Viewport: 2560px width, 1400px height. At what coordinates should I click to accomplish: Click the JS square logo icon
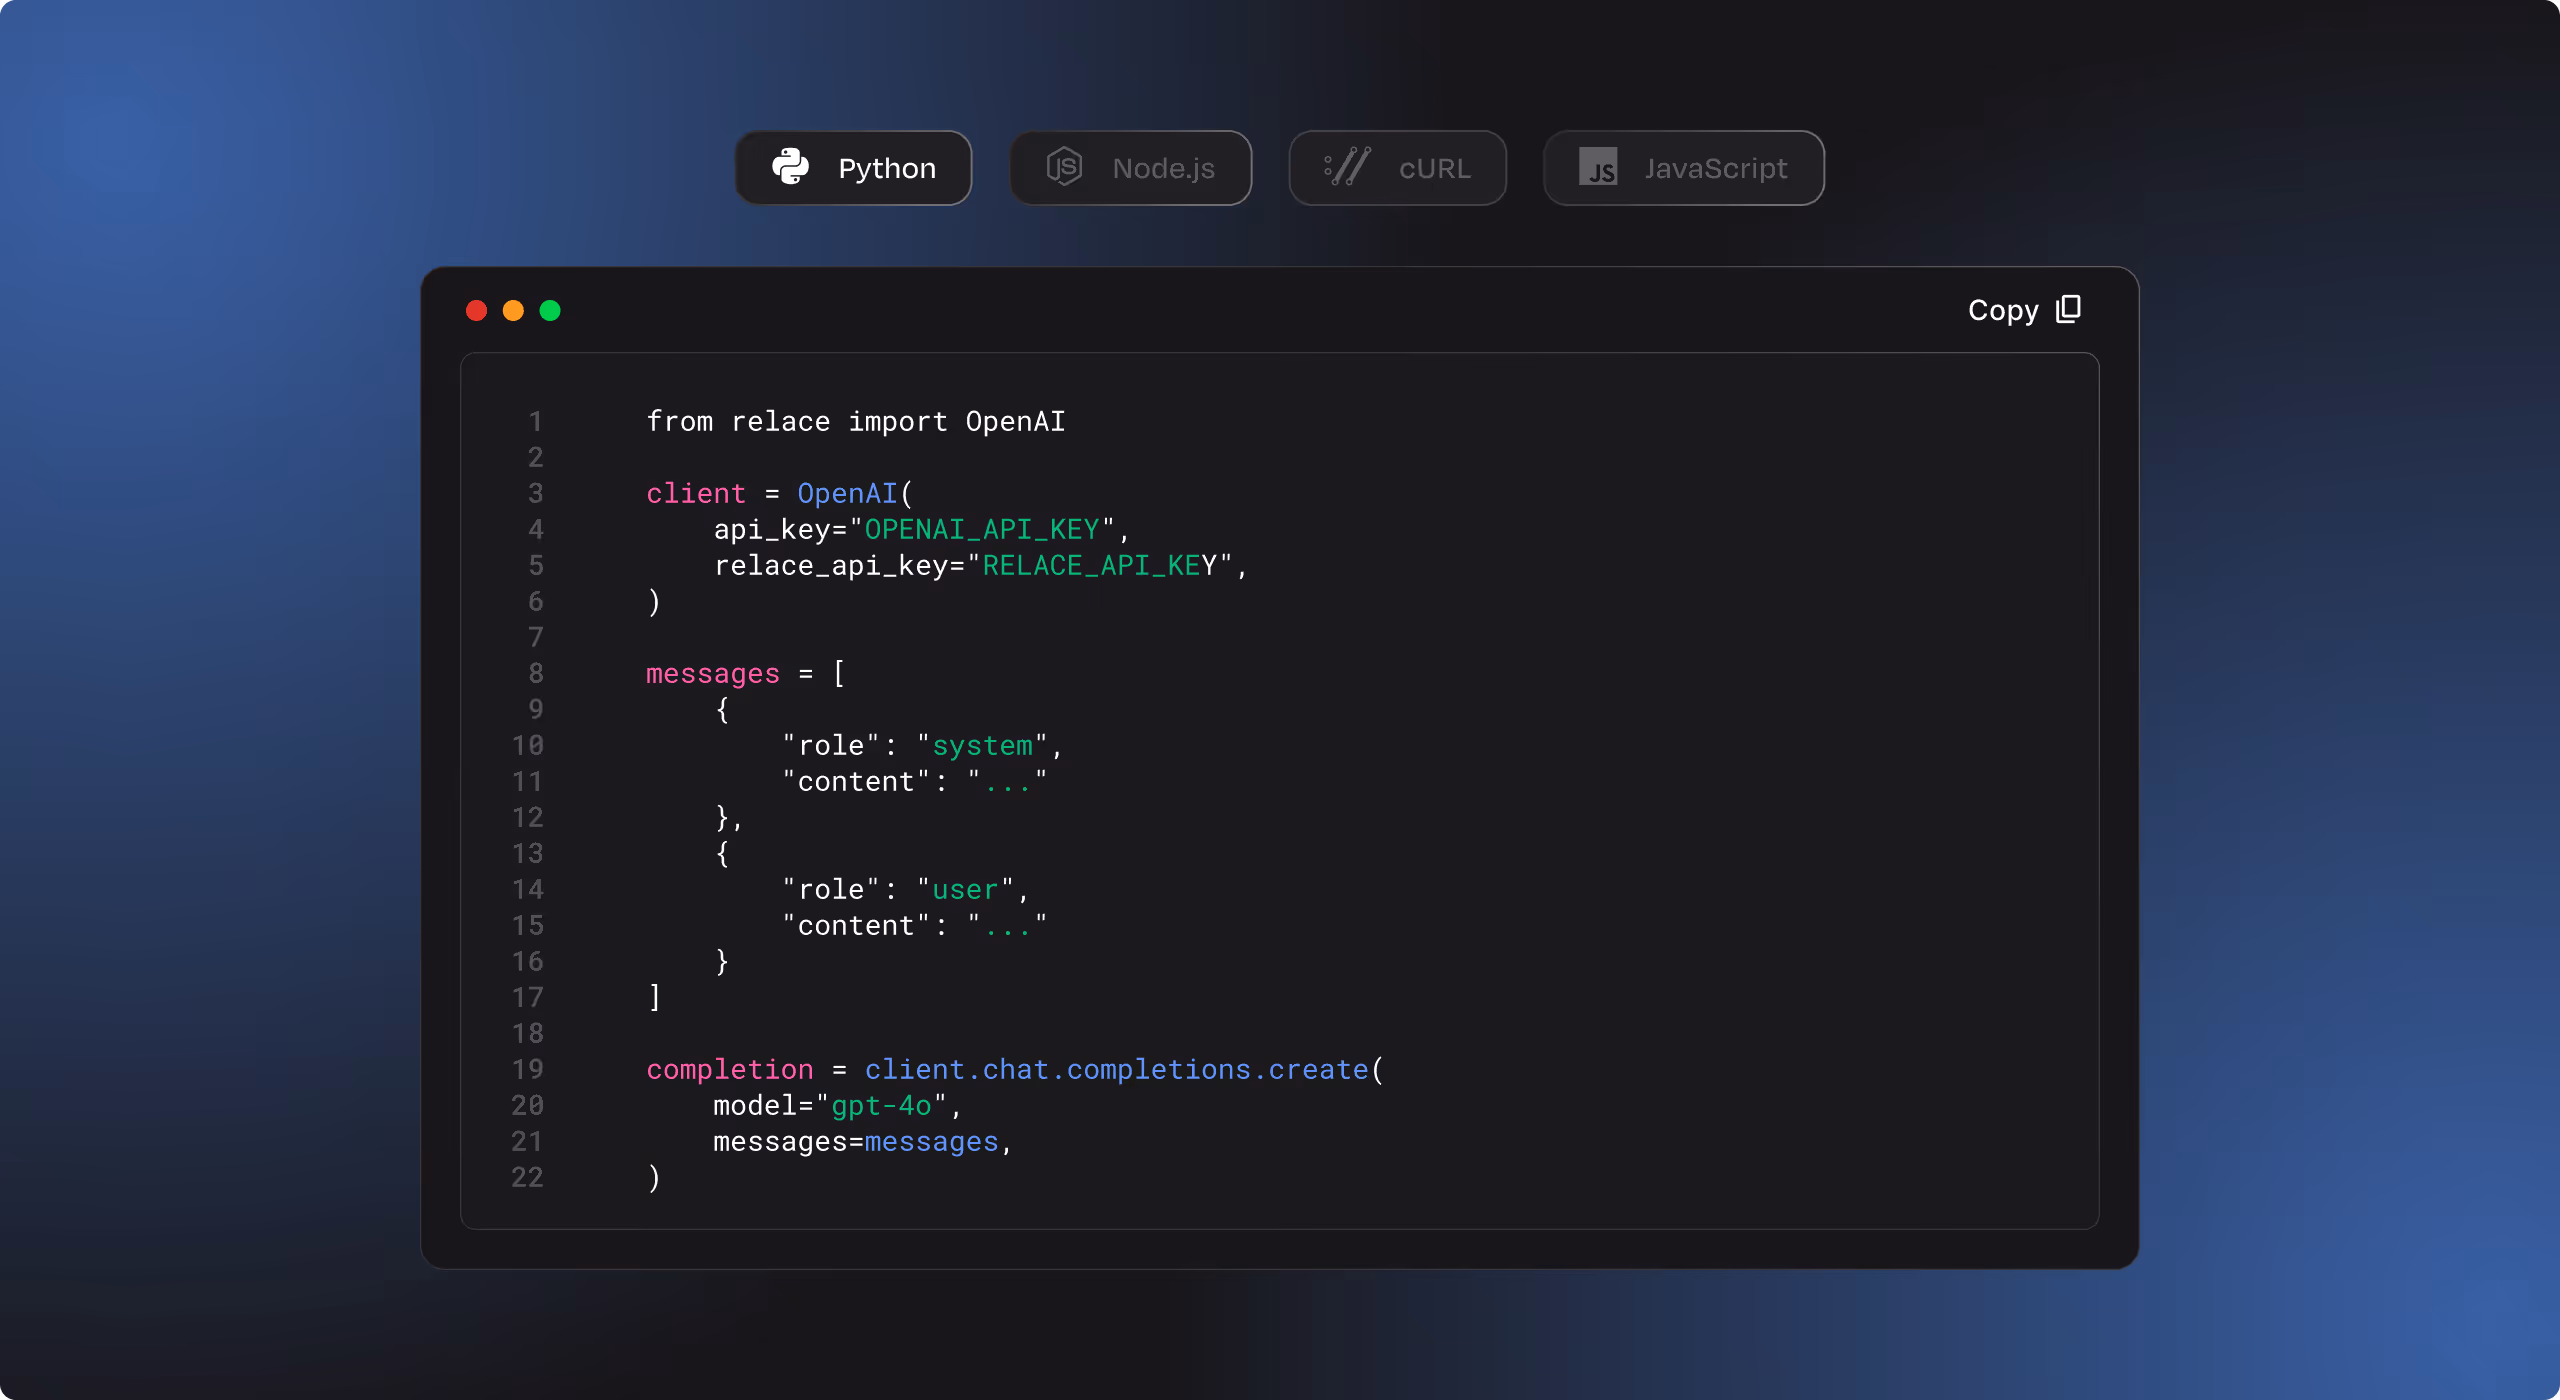point(1598,167)
